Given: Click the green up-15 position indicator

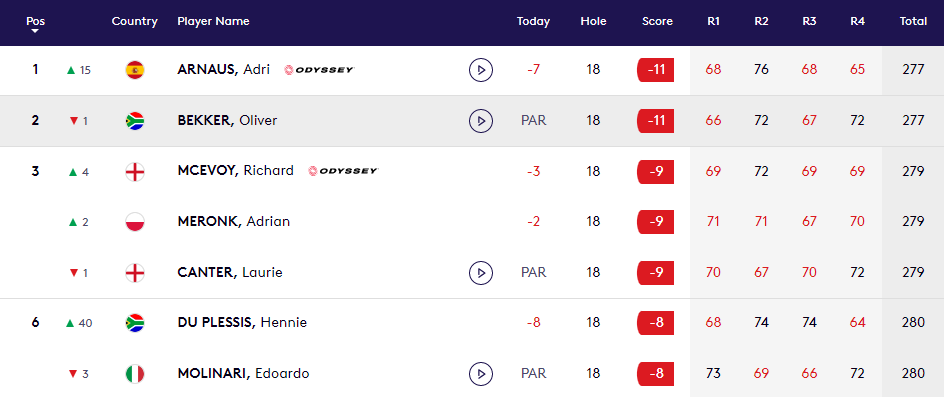Looking at the screenshot, I should (x=78, y=70).
